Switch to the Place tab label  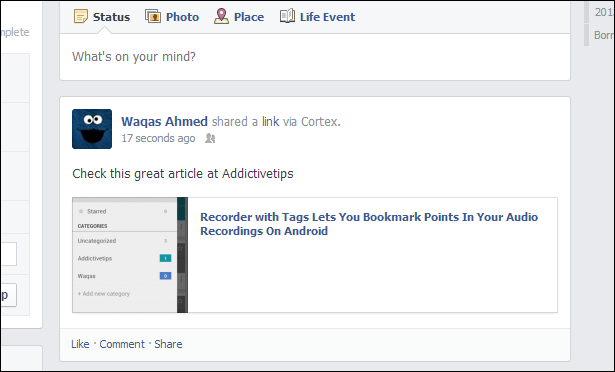[x=249, y=17]
